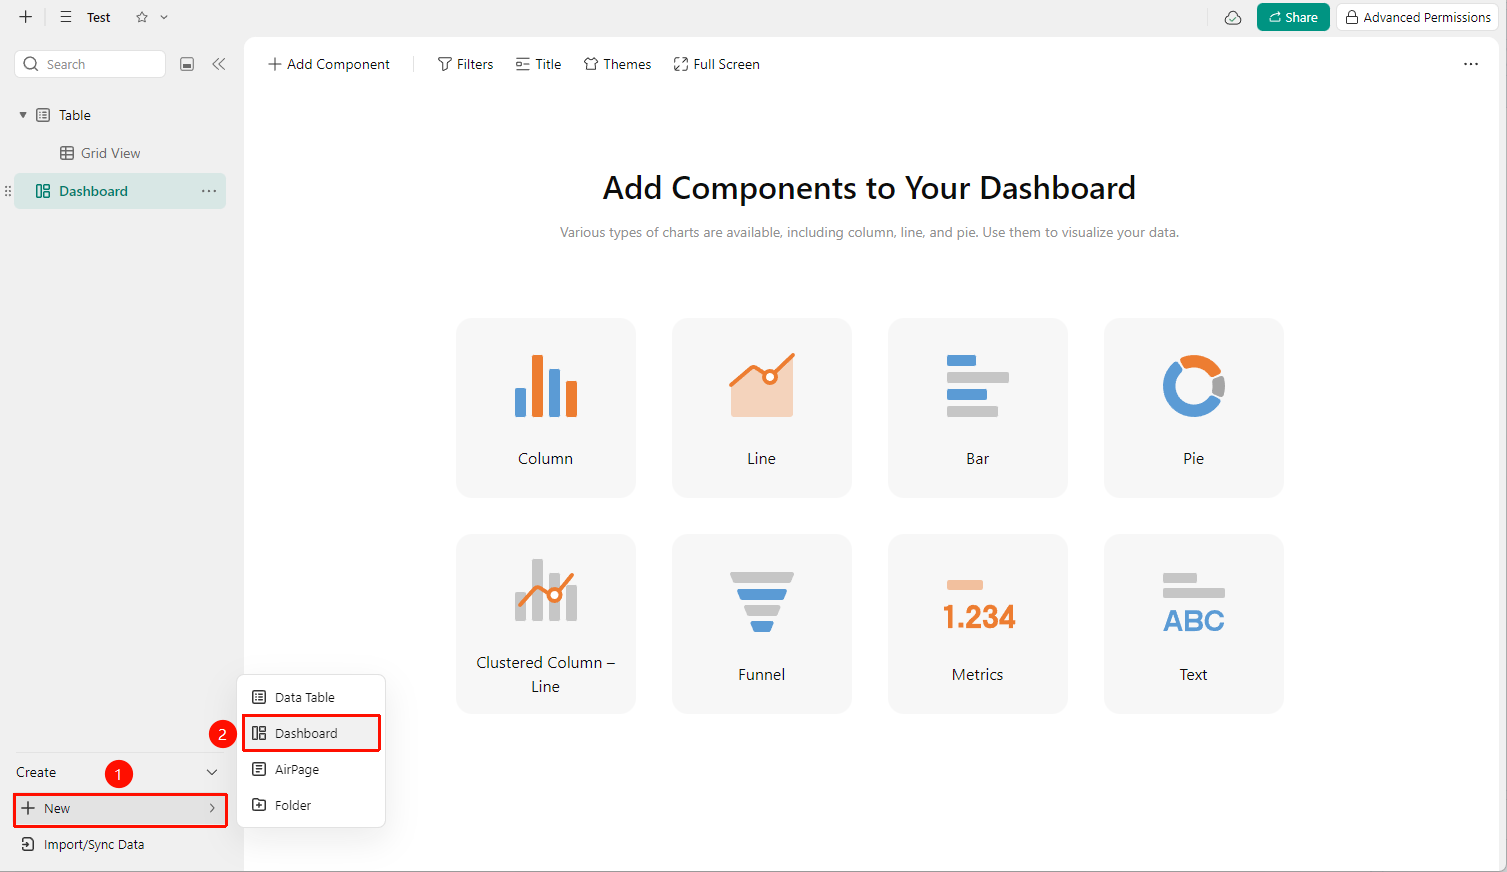1507x872 pixels.
Task: Collapse the Table tree node
Action: pos(23,115)
